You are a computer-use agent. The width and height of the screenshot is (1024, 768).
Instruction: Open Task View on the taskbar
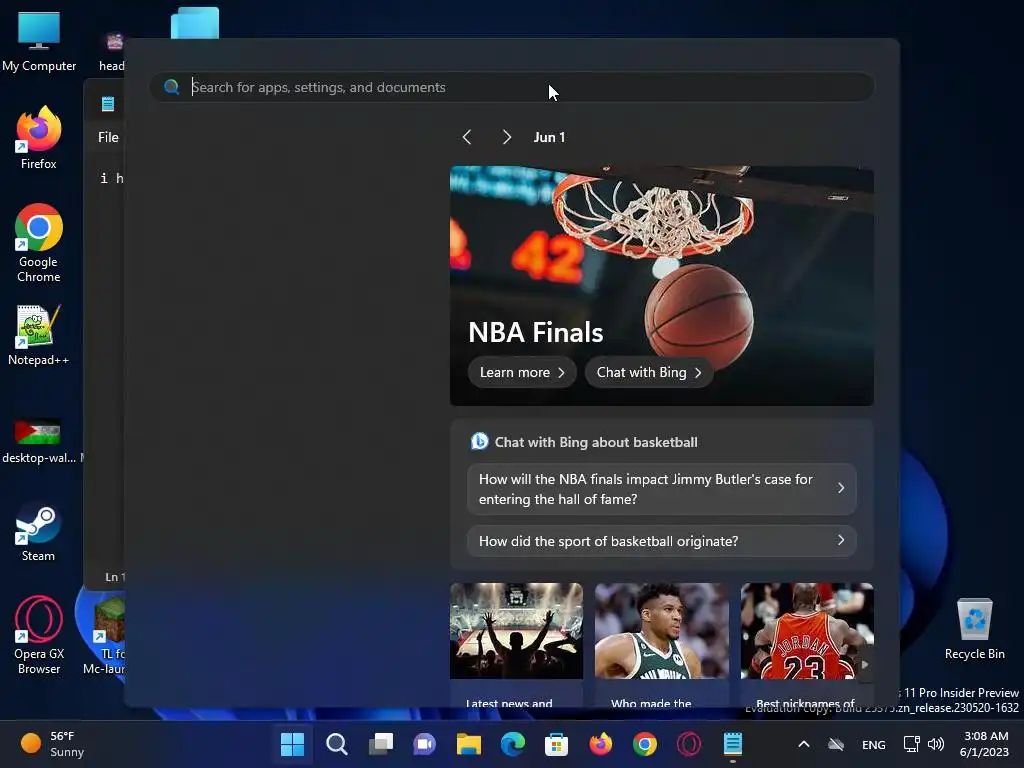click(381, 744)
